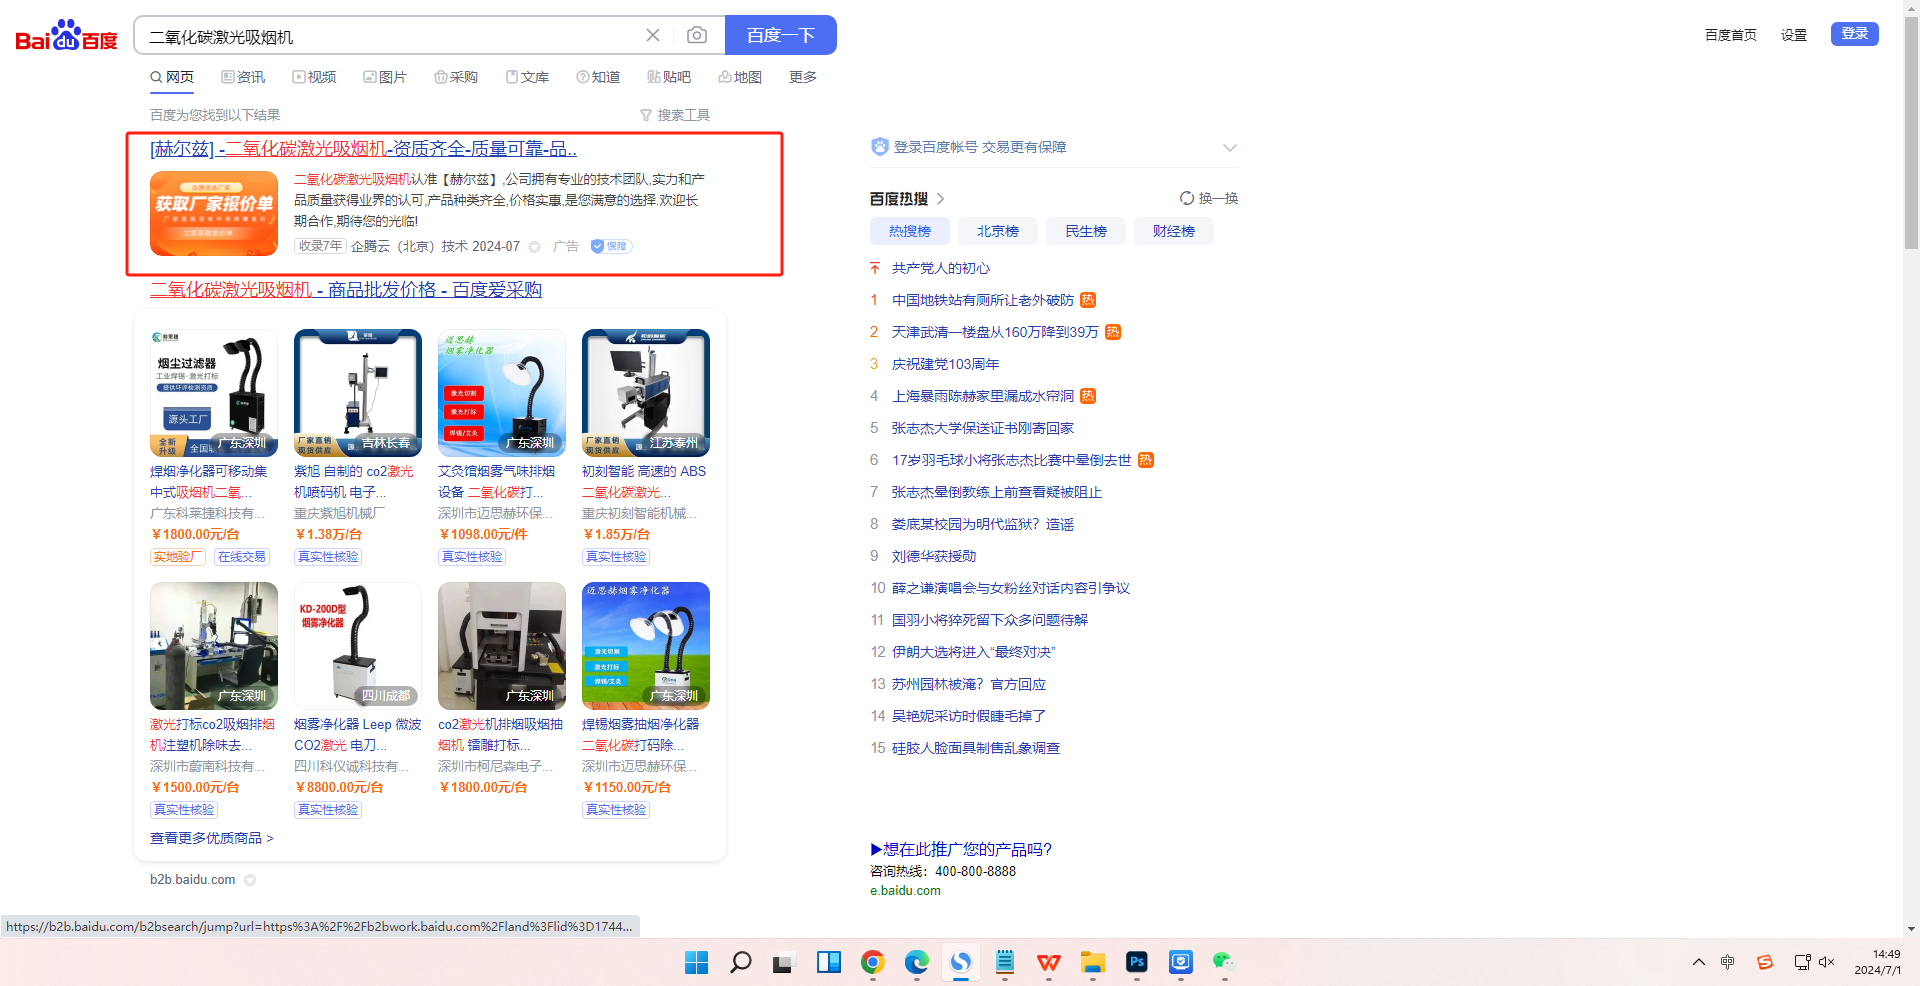Open WeChat from the taskbar
This screenshot has width=1920, height=986.
click(1223, 962)
